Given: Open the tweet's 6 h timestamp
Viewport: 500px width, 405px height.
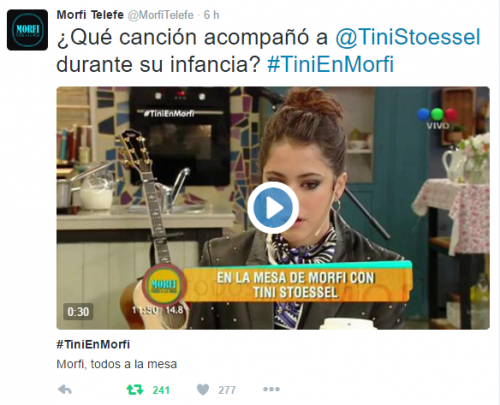Looking at the screenshot, I should 212,15.
